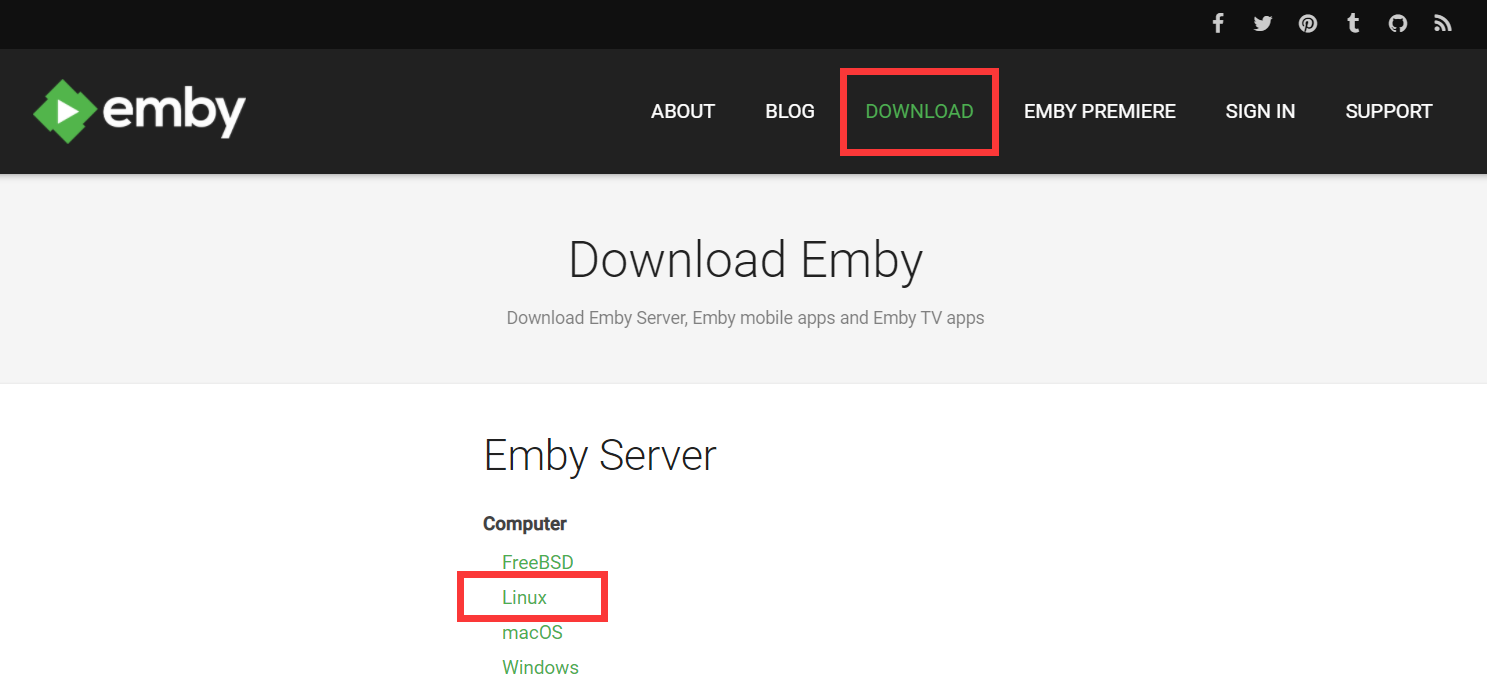Visit the Pinterest page icon
Screen dimensions: 1487x694
1308,23
